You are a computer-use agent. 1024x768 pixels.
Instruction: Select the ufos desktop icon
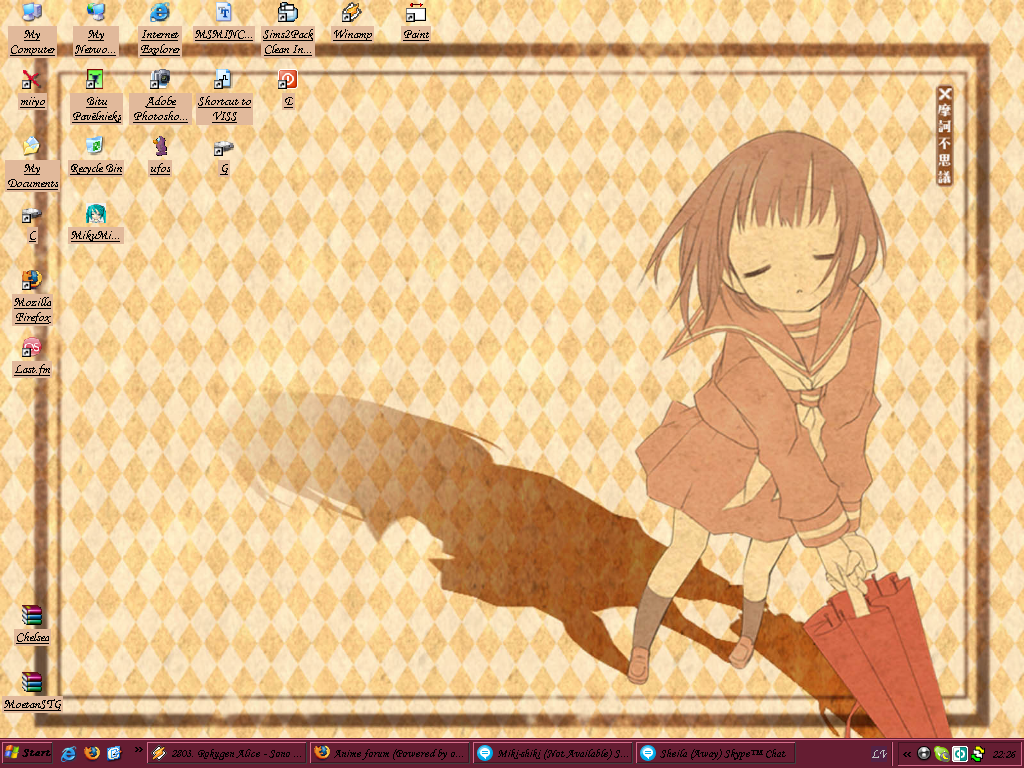(x=160, y=155)
